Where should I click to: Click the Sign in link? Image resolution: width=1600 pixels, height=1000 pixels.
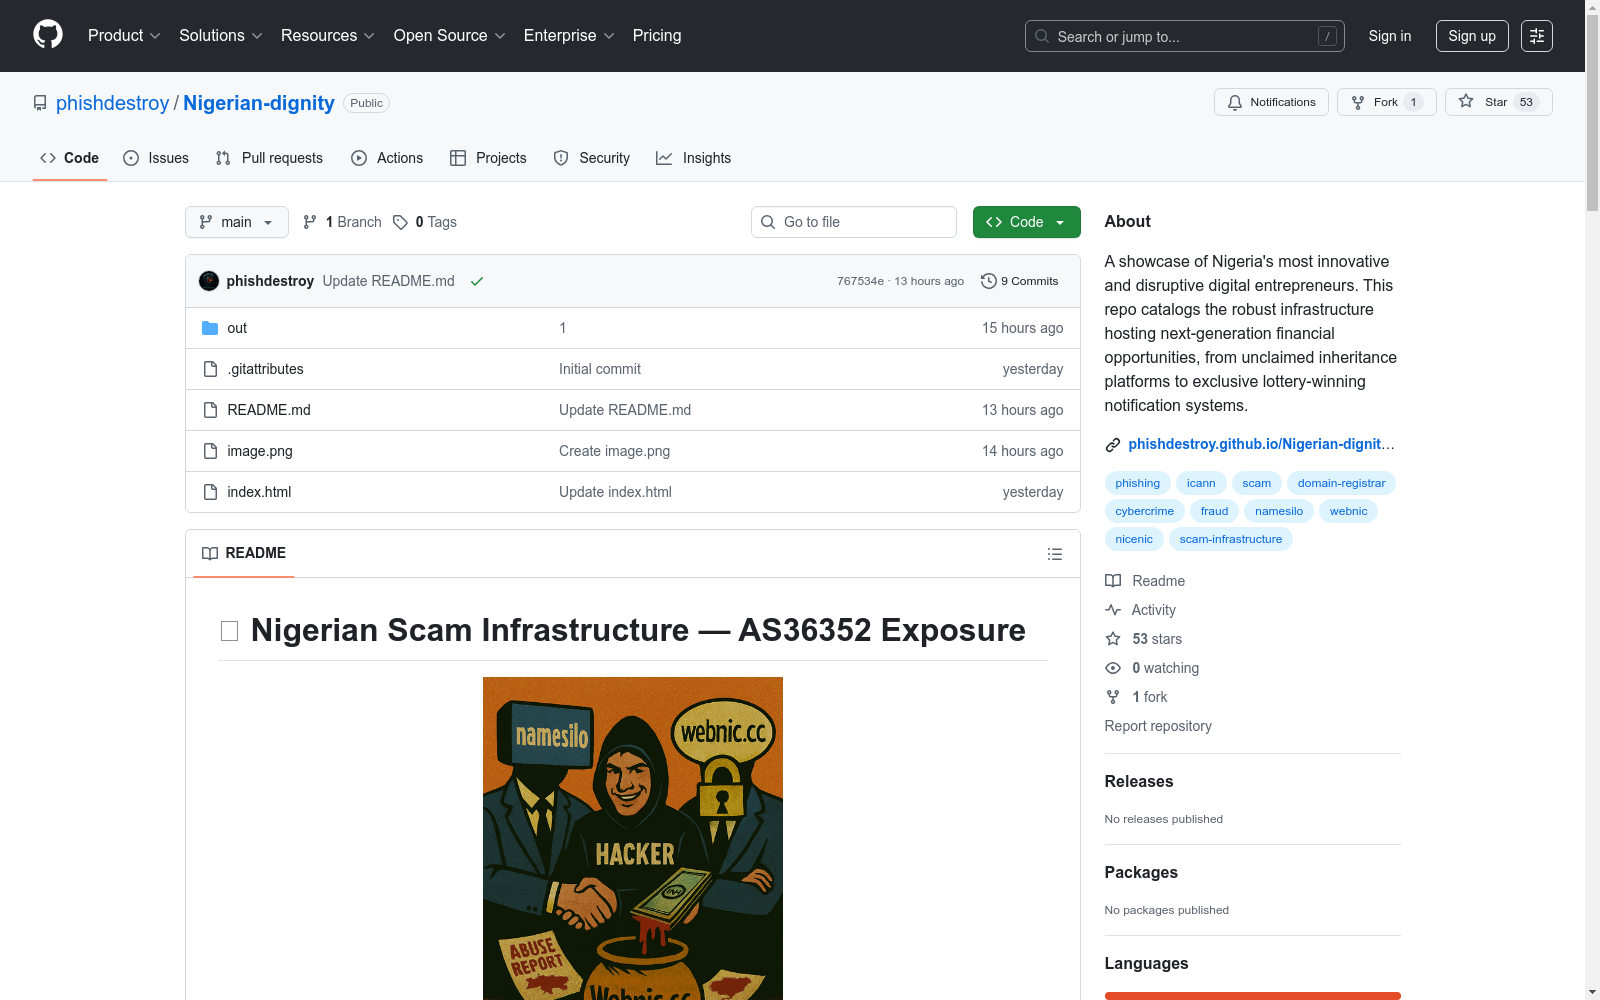pos(1390,36)
